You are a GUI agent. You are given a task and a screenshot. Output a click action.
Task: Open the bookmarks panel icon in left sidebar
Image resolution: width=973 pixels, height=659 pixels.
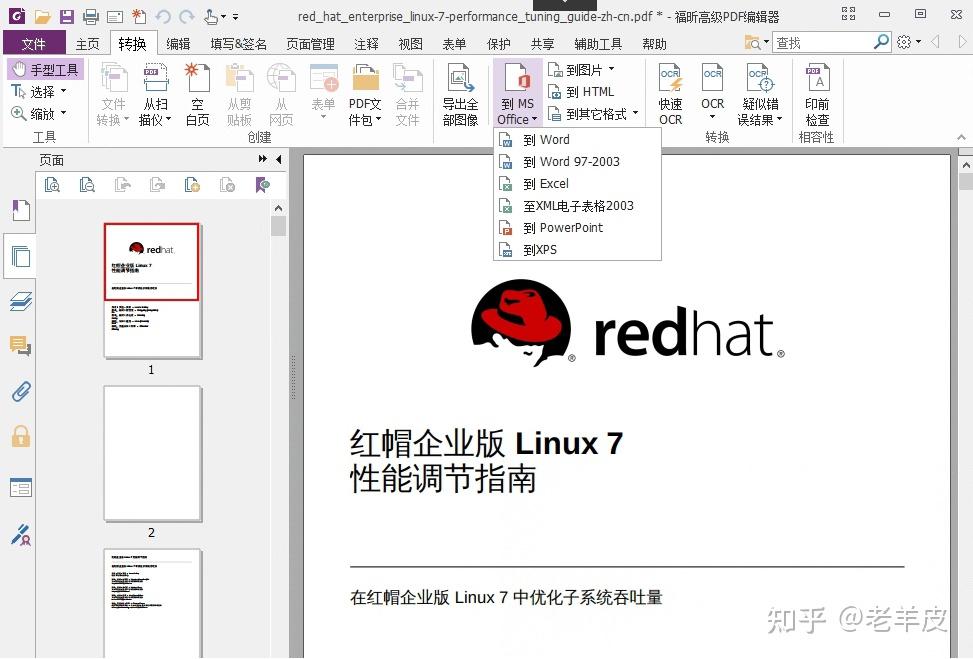coord(20,211)
